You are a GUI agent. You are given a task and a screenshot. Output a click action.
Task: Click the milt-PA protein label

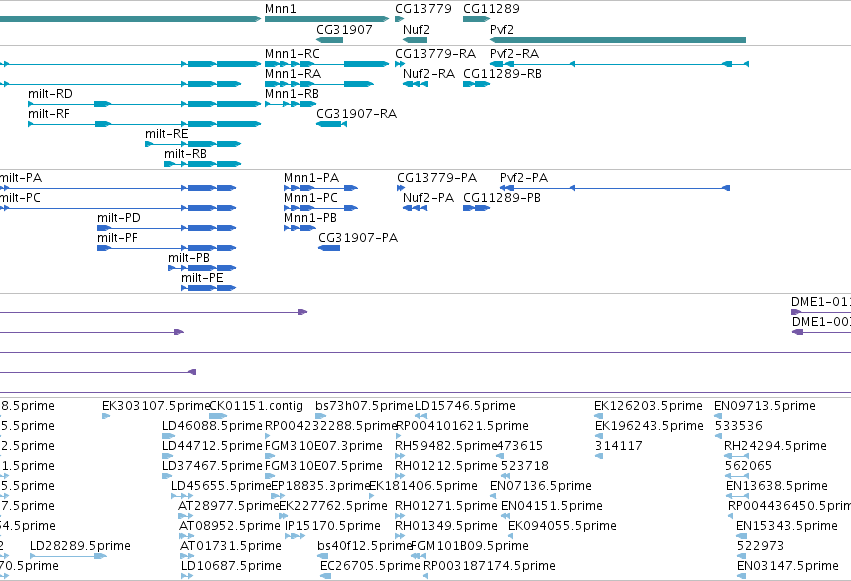[21, 178]
